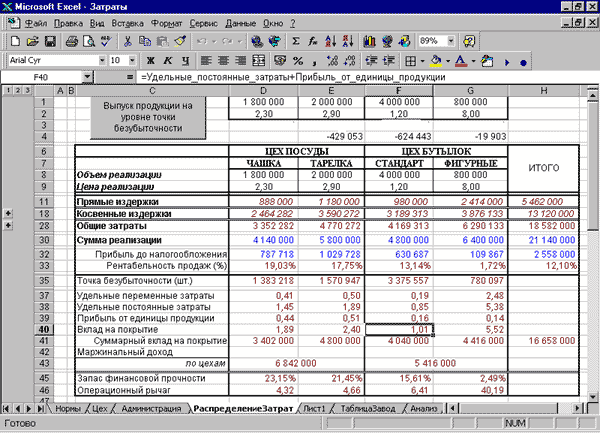Toggle bold formatting (Ж)
This screenshot has height=437, width=600.
click(x=150, y=61)
